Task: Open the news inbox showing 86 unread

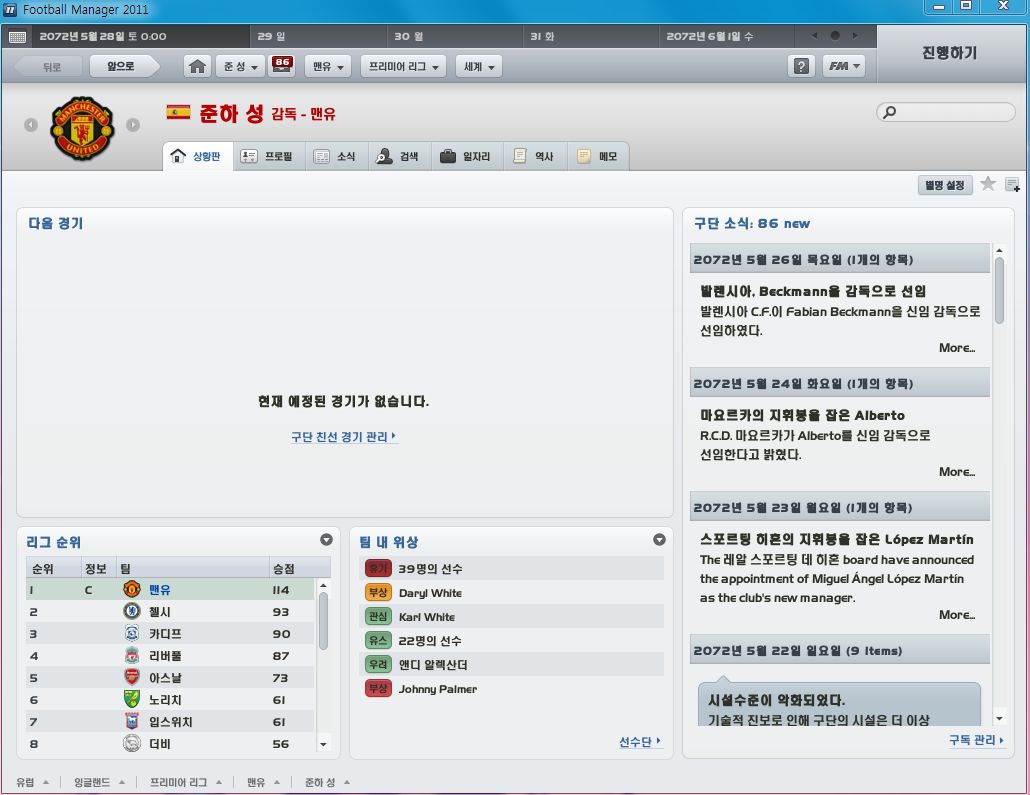Action: coord(282,66)
